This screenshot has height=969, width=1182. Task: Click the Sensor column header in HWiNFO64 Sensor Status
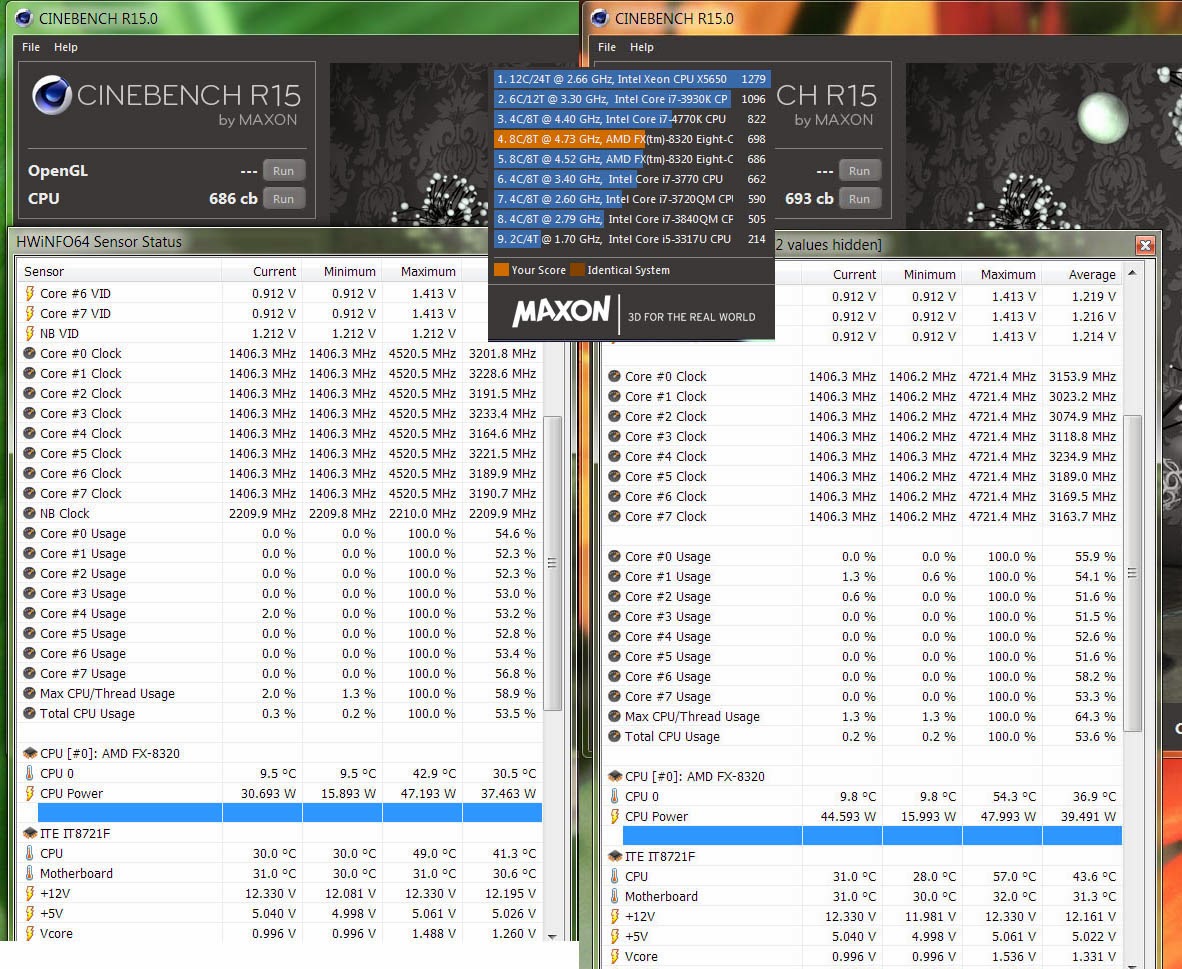(x=119, y=271)
